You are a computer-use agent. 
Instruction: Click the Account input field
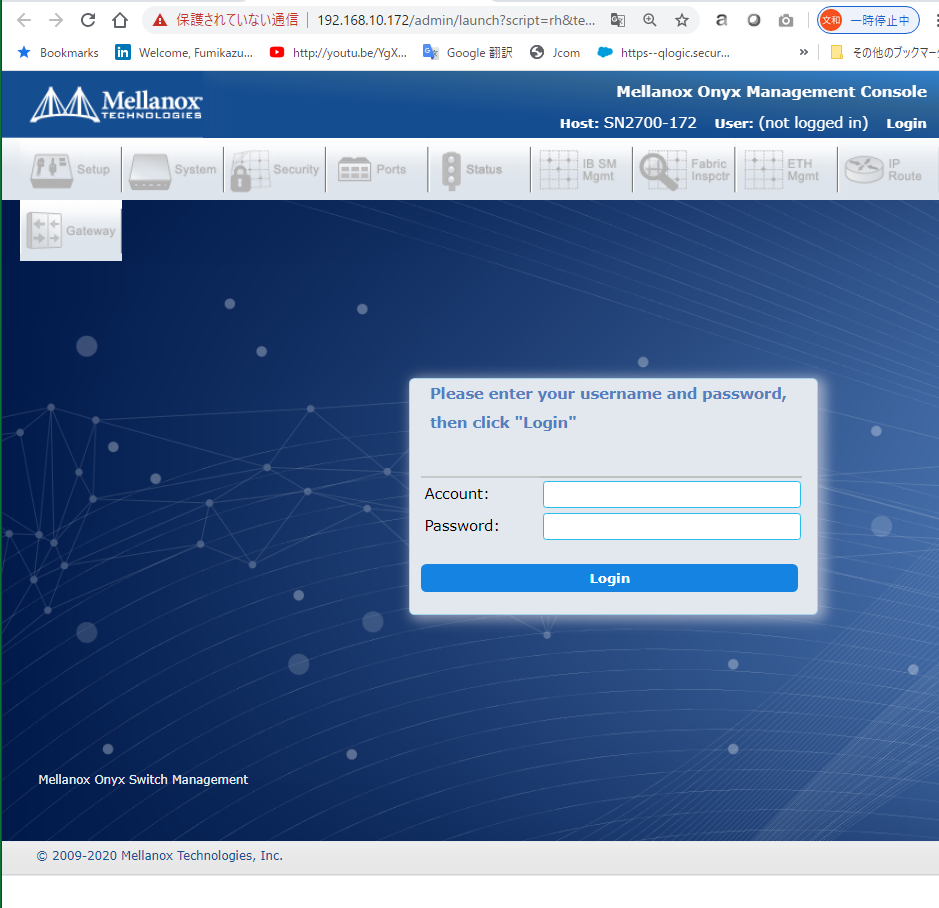tap(671, 495)
